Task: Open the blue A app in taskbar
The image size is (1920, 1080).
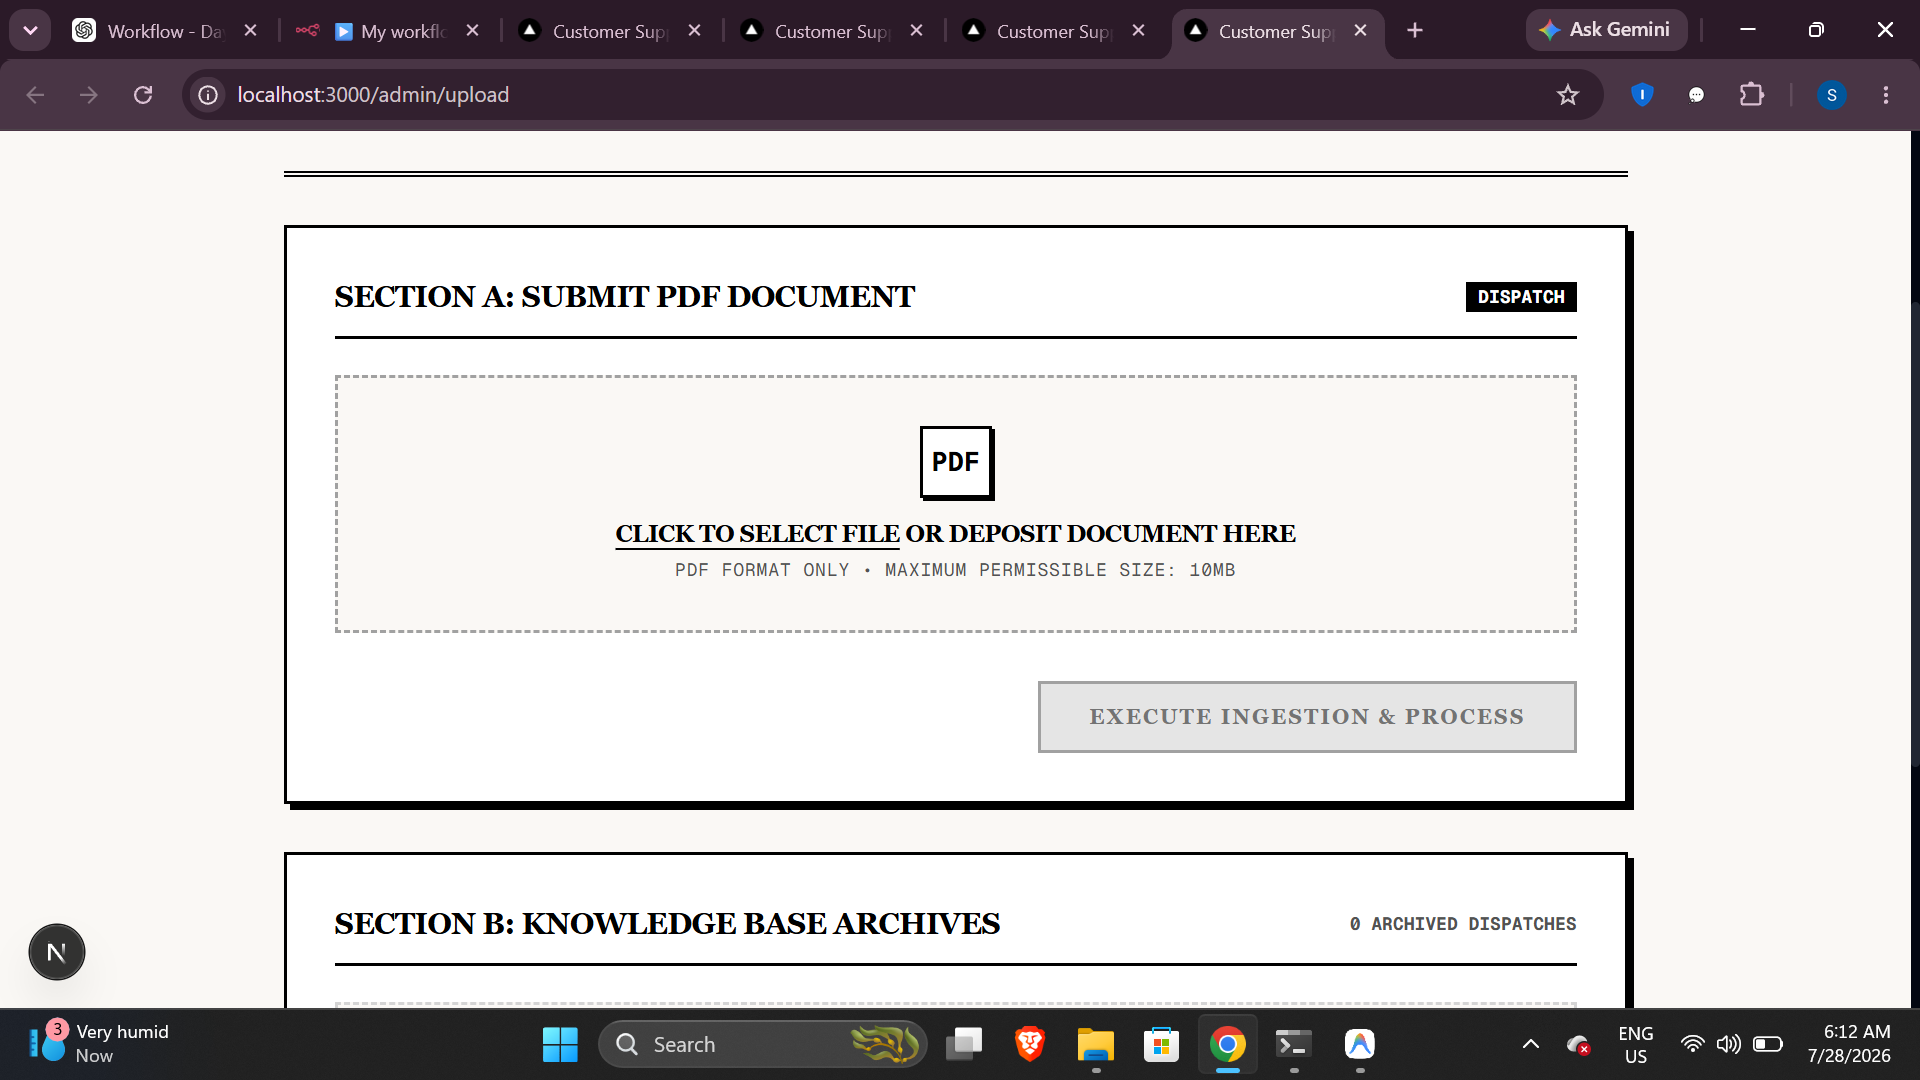Action: click(x=1360, y=1044)
